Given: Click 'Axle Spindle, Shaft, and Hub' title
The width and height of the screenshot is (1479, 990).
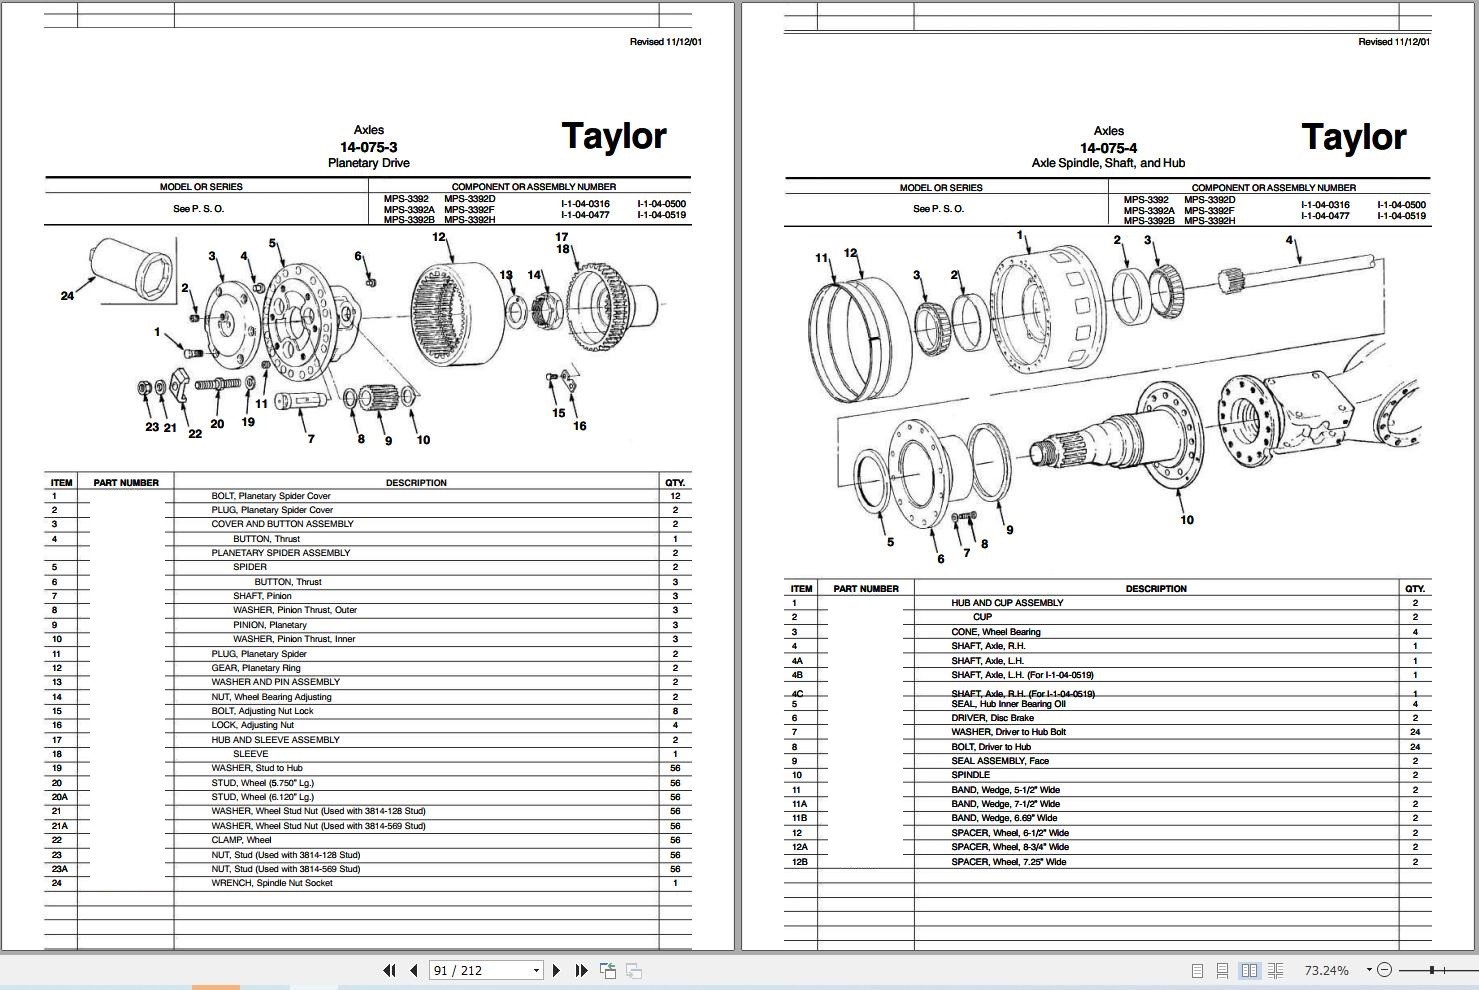Looking at the screenshot, I should [x=1108, y=163].
